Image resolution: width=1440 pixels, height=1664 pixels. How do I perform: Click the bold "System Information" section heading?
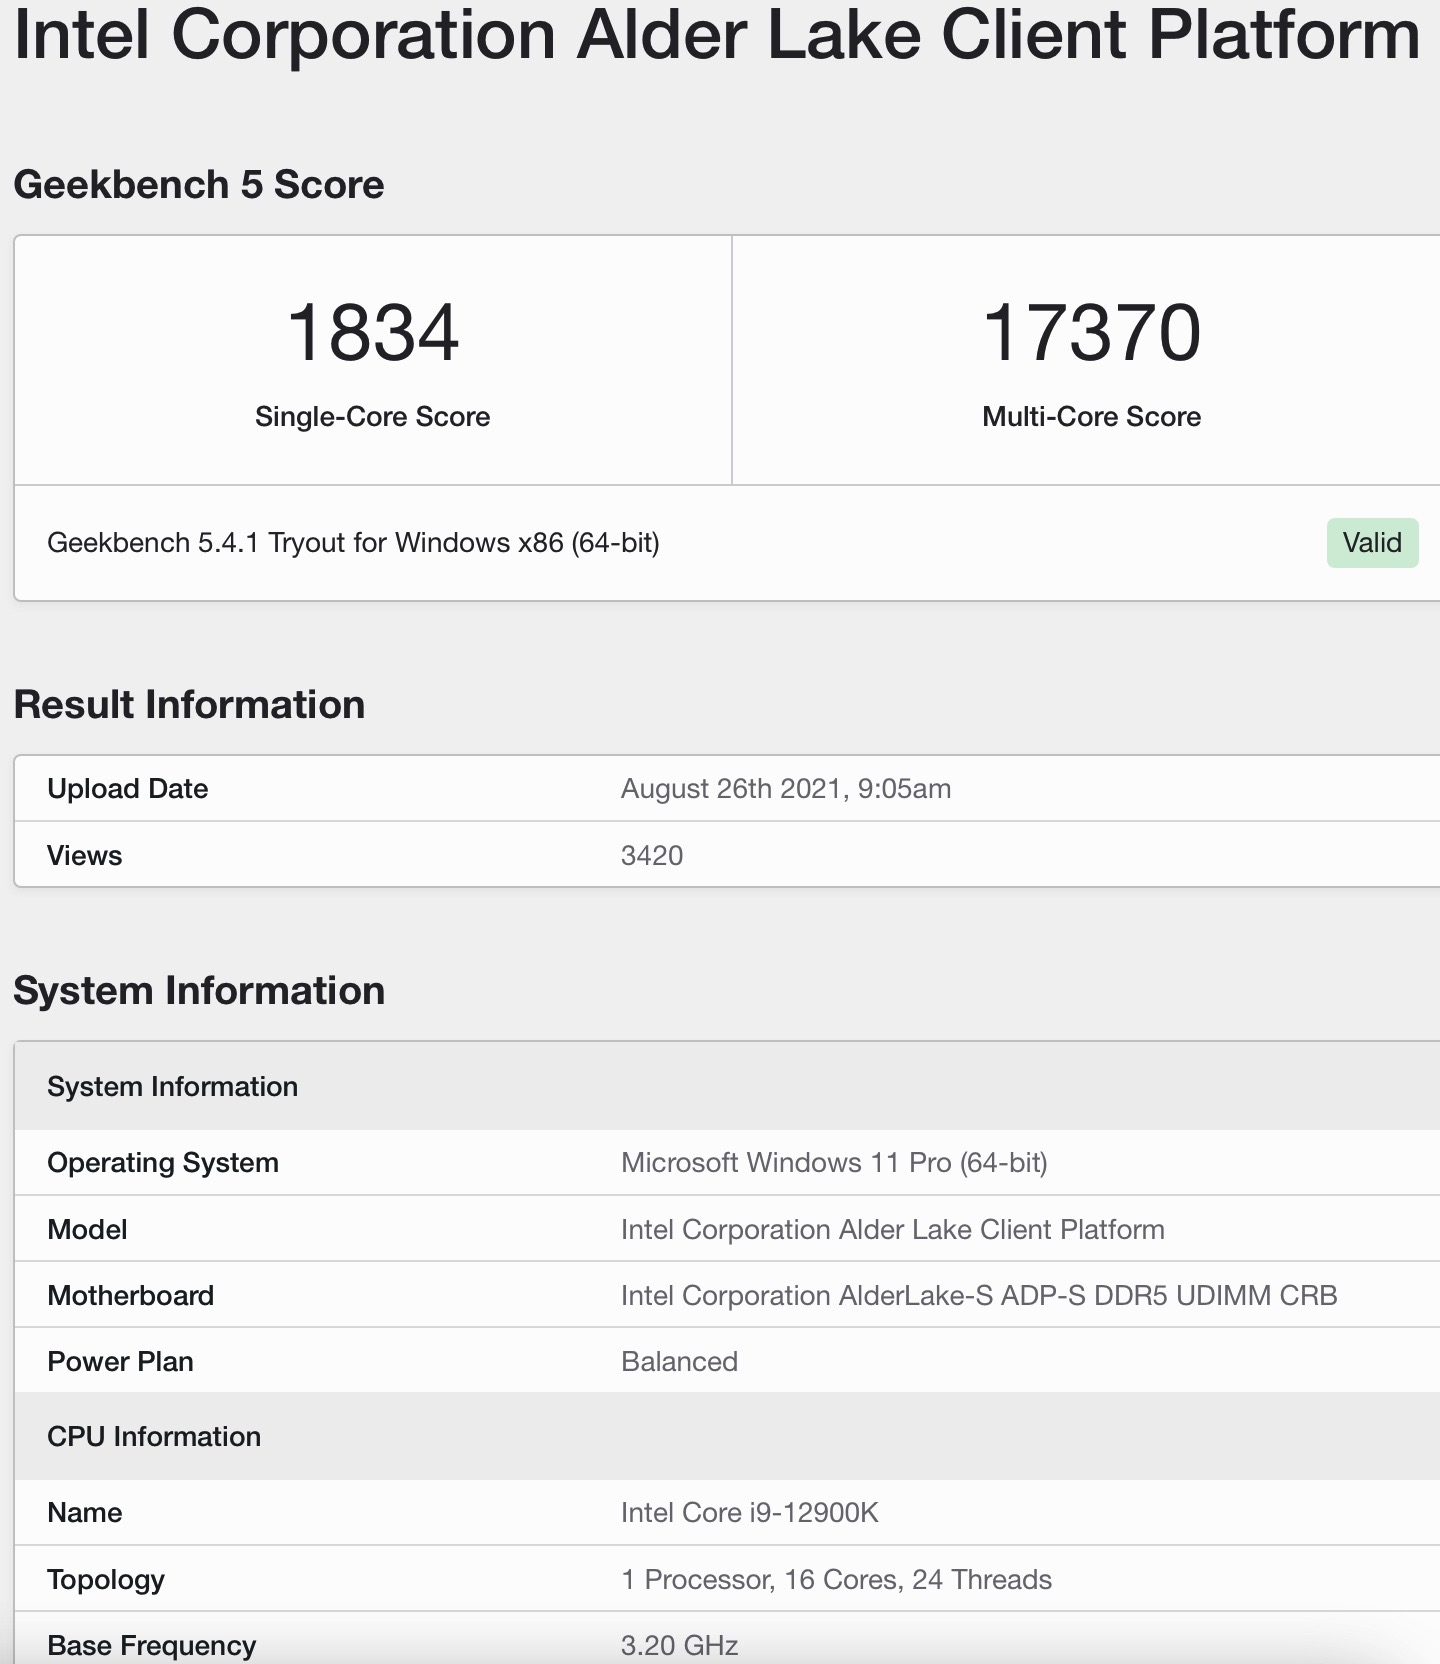[x=199, y=991]
